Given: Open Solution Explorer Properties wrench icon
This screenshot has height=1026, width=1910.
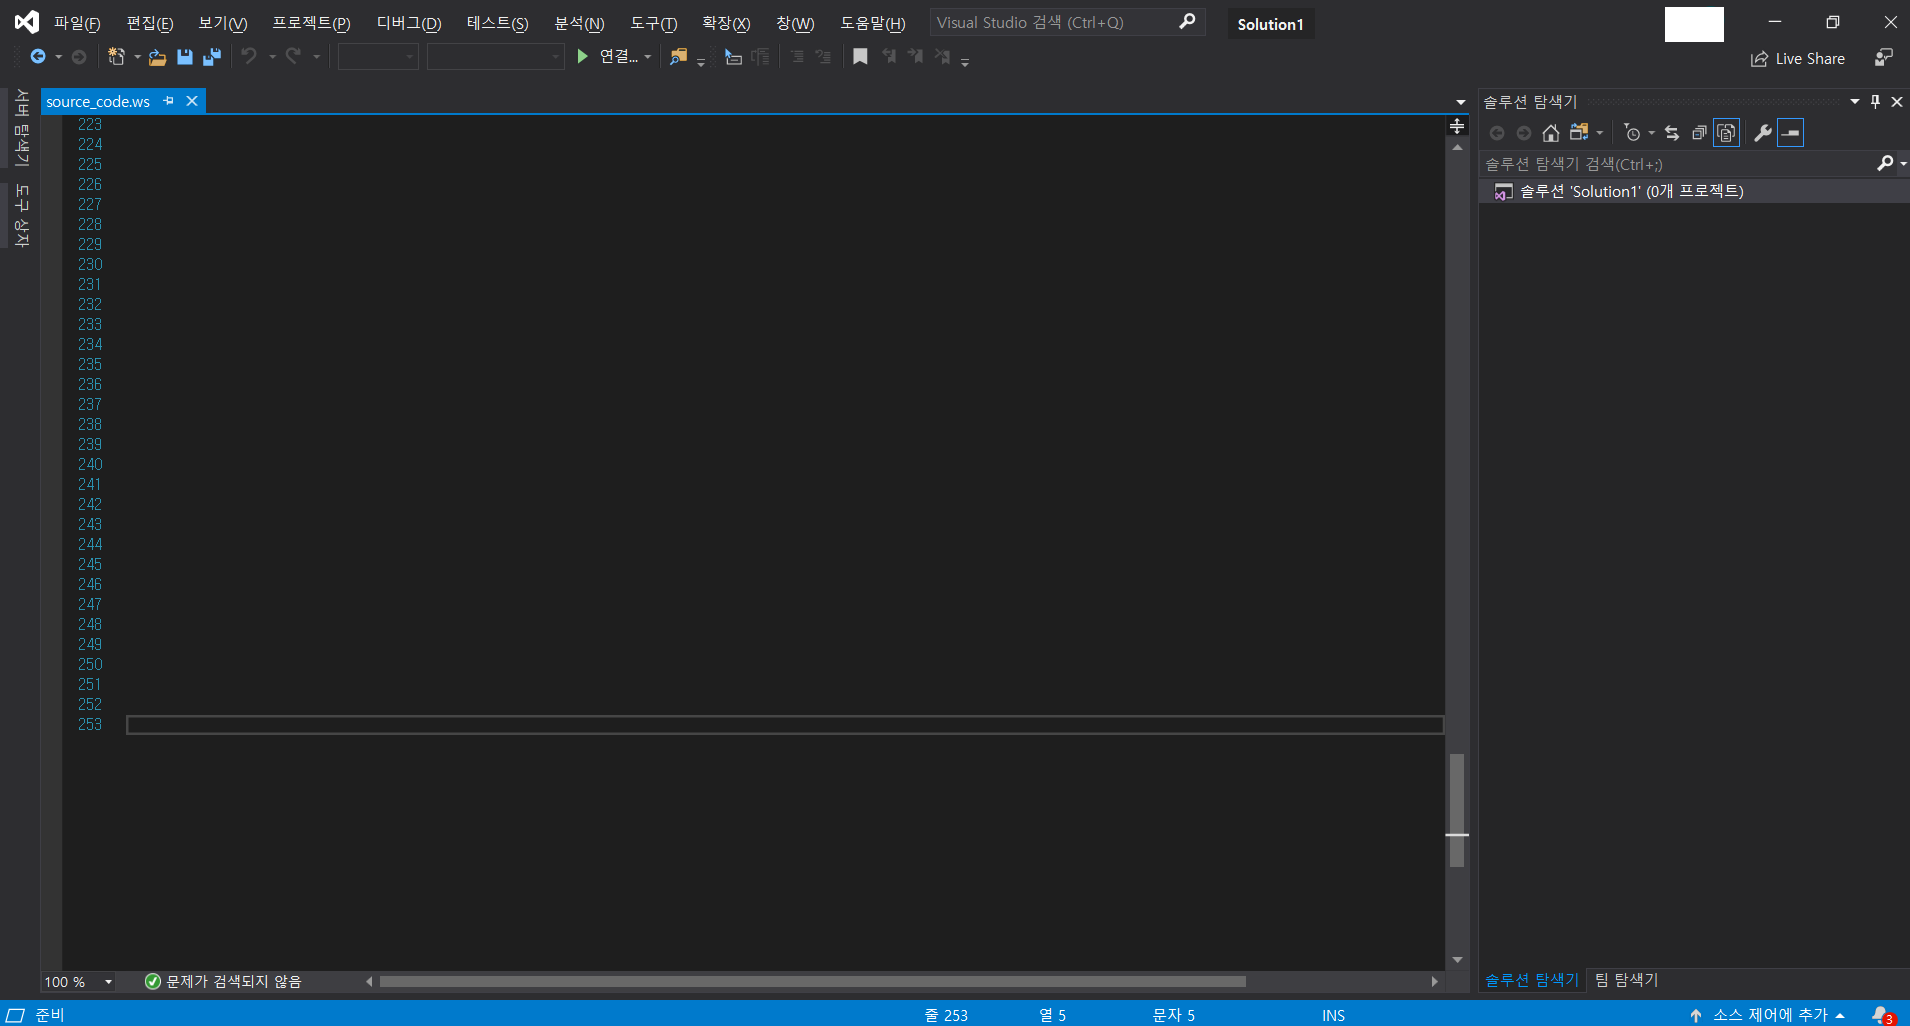Looking at the screenshot, I should [1764, 132].
